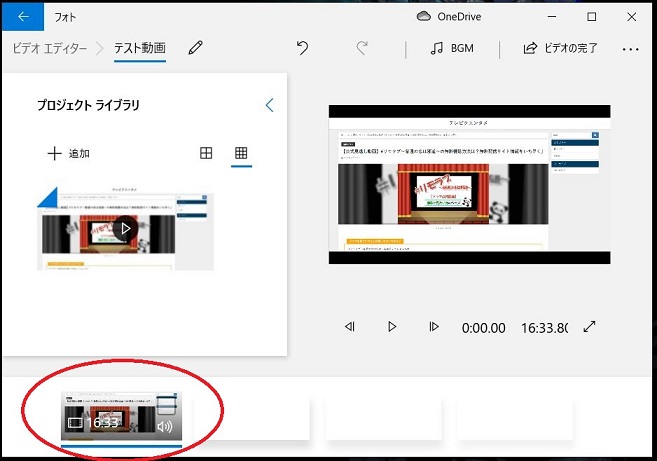Step forward one frame in preview
Image resolution: width=657 pixels, height=461 pixels.
tap(433, 327)
